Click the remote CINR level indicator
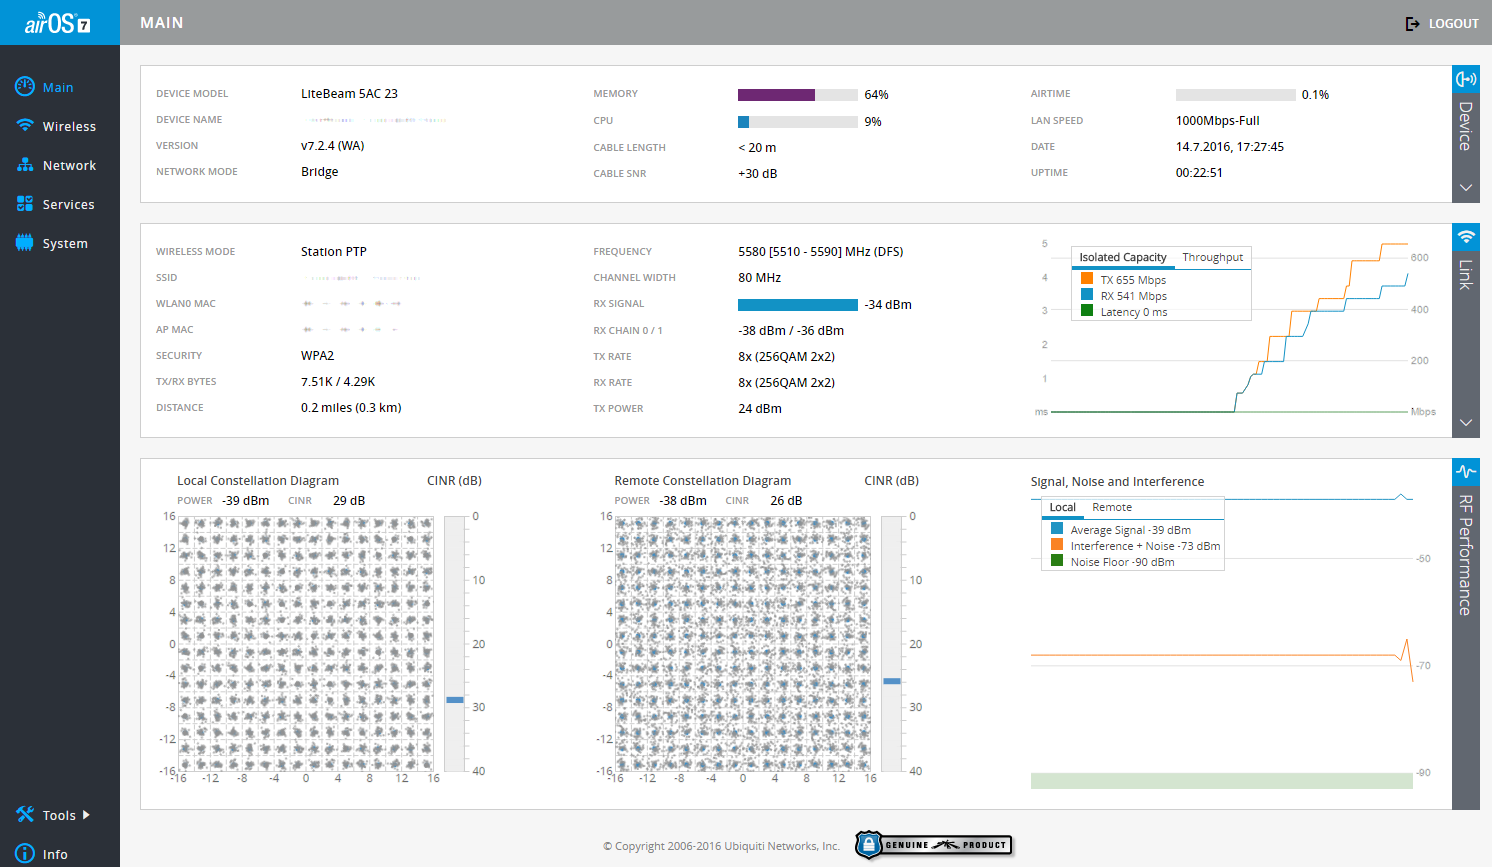1492x867 pixels. (892, 681)
